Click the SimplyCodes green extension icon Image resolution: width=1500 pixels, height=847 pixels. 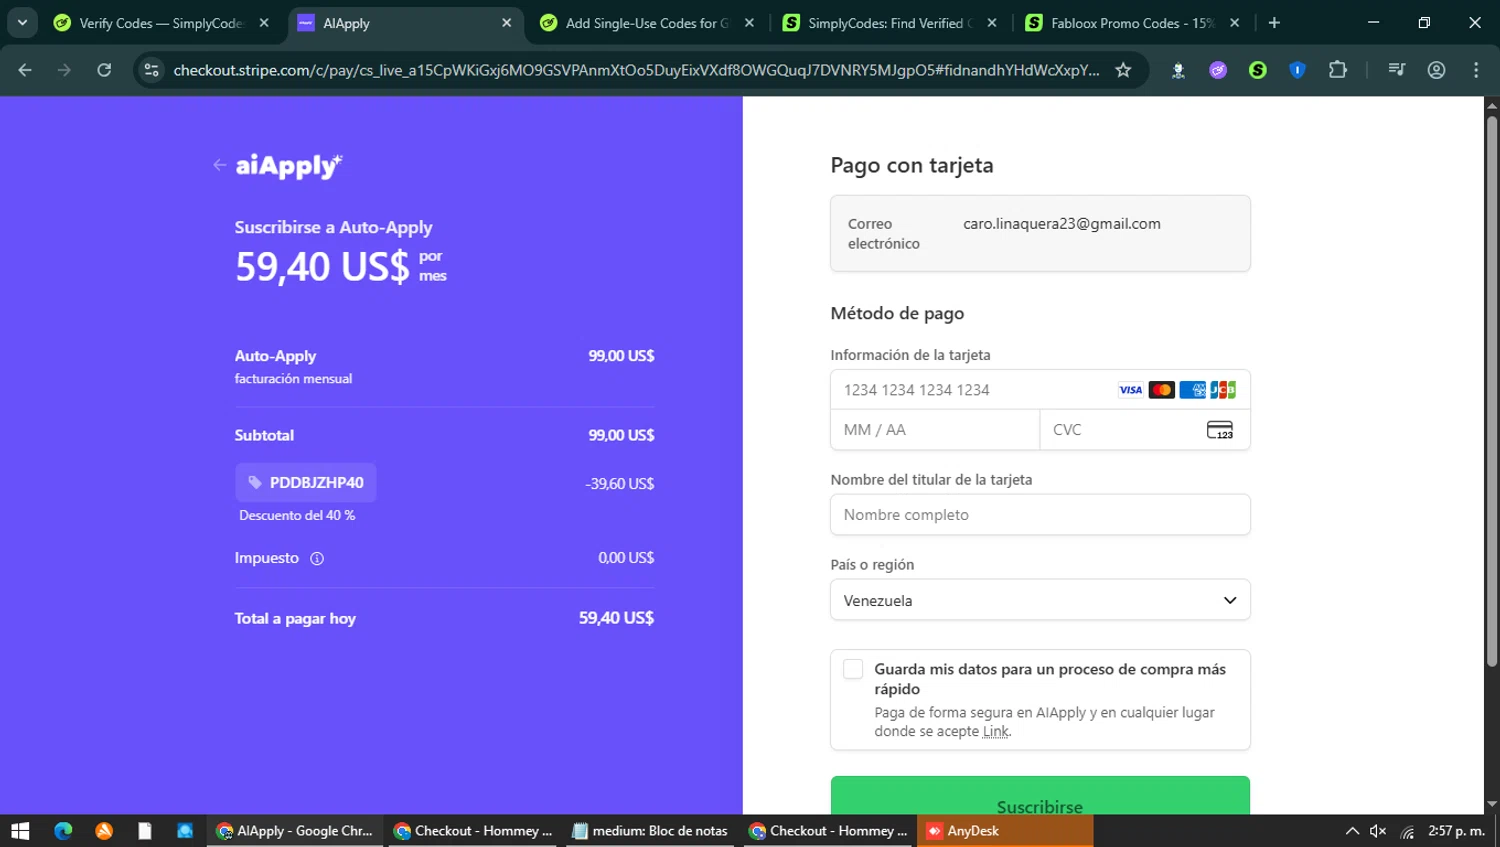tap(1258, 70)
